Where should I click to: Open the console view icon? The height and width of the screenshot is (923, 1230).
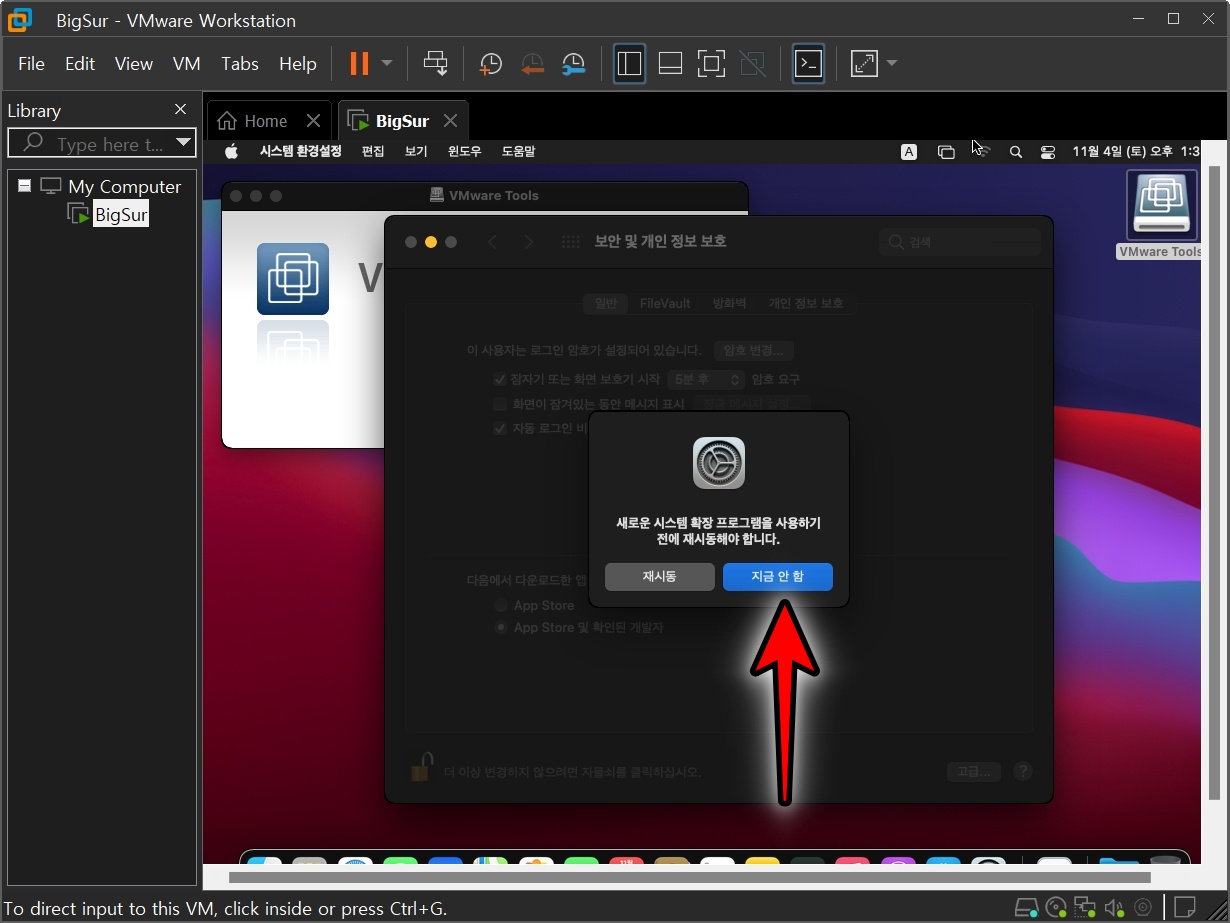pyautogui.click(x=808, y=64)
